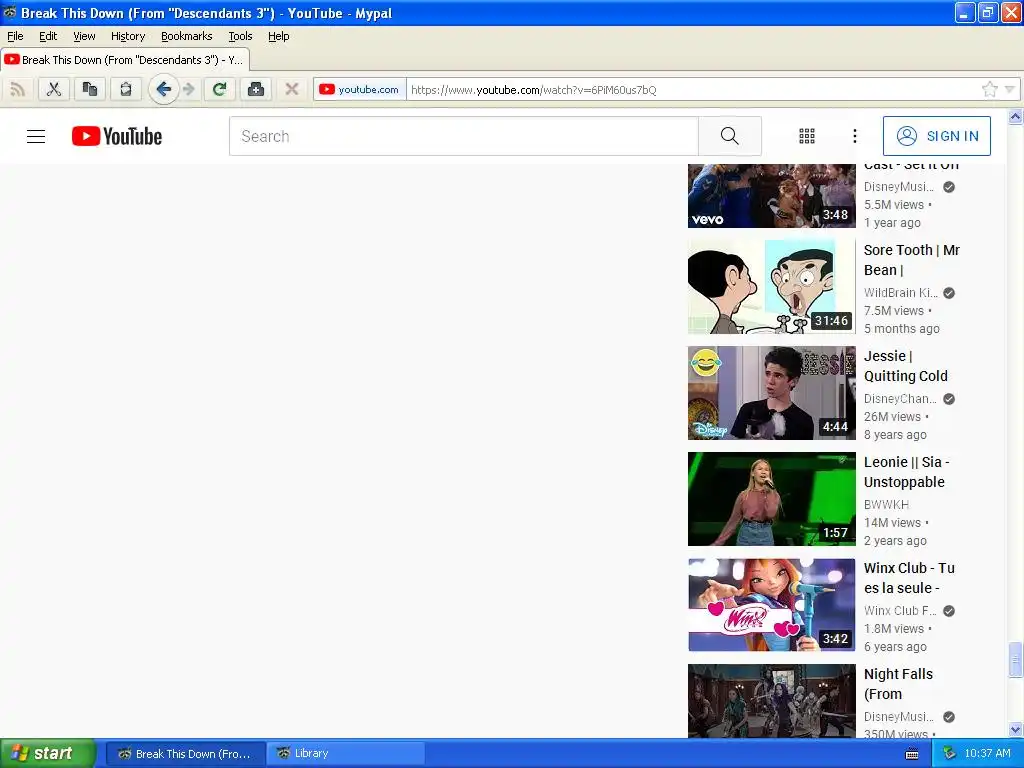
Task: Click the WildBrain Ki... channel name
Action: pyautogui.click(x=900, y=293)
